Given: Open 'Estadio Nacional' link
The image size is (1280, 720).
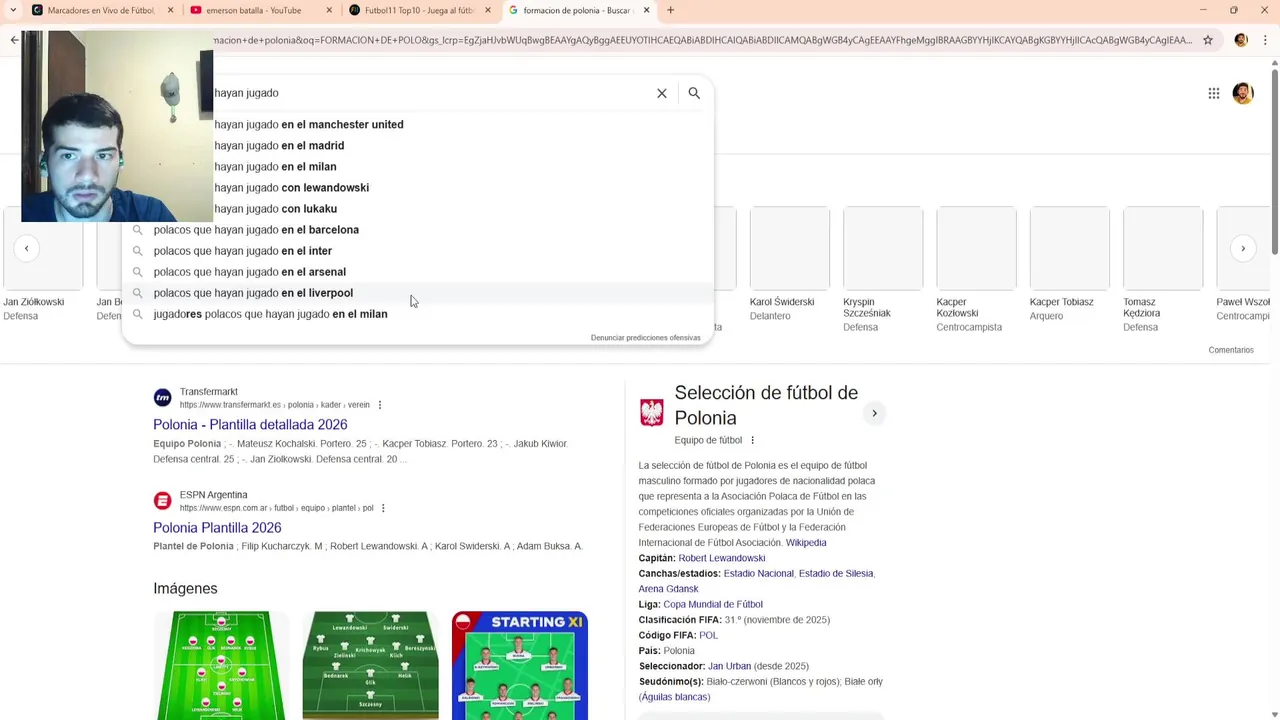Looking at the screenshot, I should (x=758, y=573).
